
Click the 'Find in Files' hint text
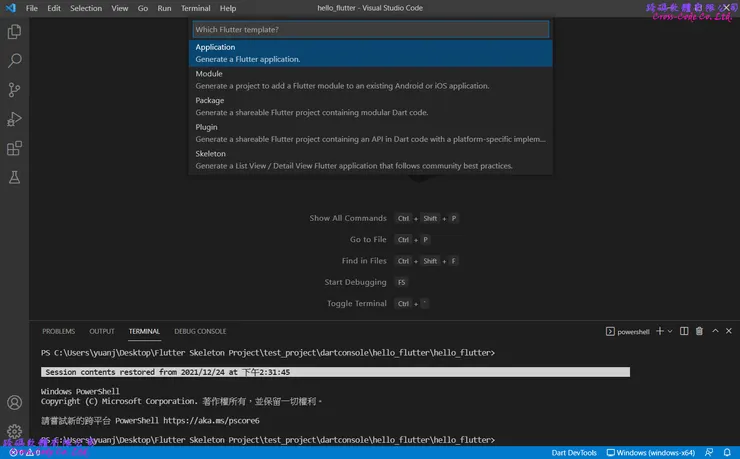[364, 260]
